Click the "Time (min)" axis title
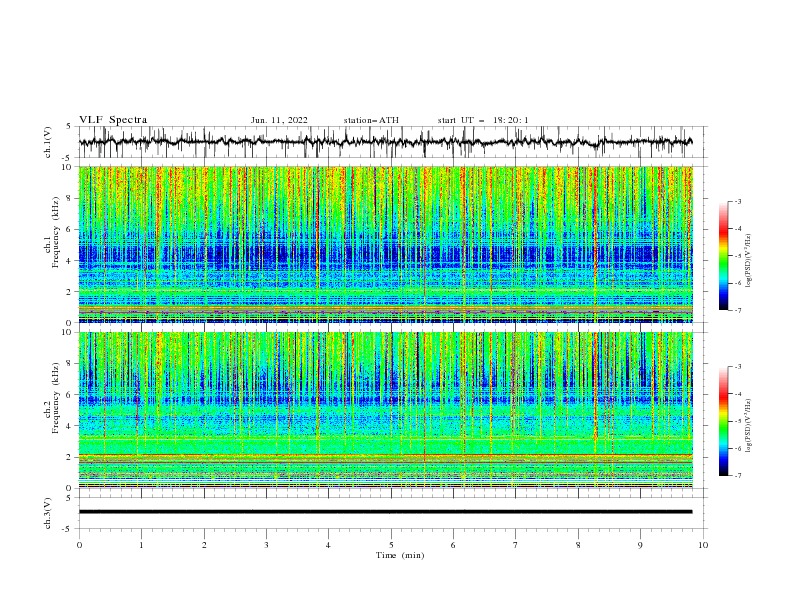792x612 pixels. [400, 555]
